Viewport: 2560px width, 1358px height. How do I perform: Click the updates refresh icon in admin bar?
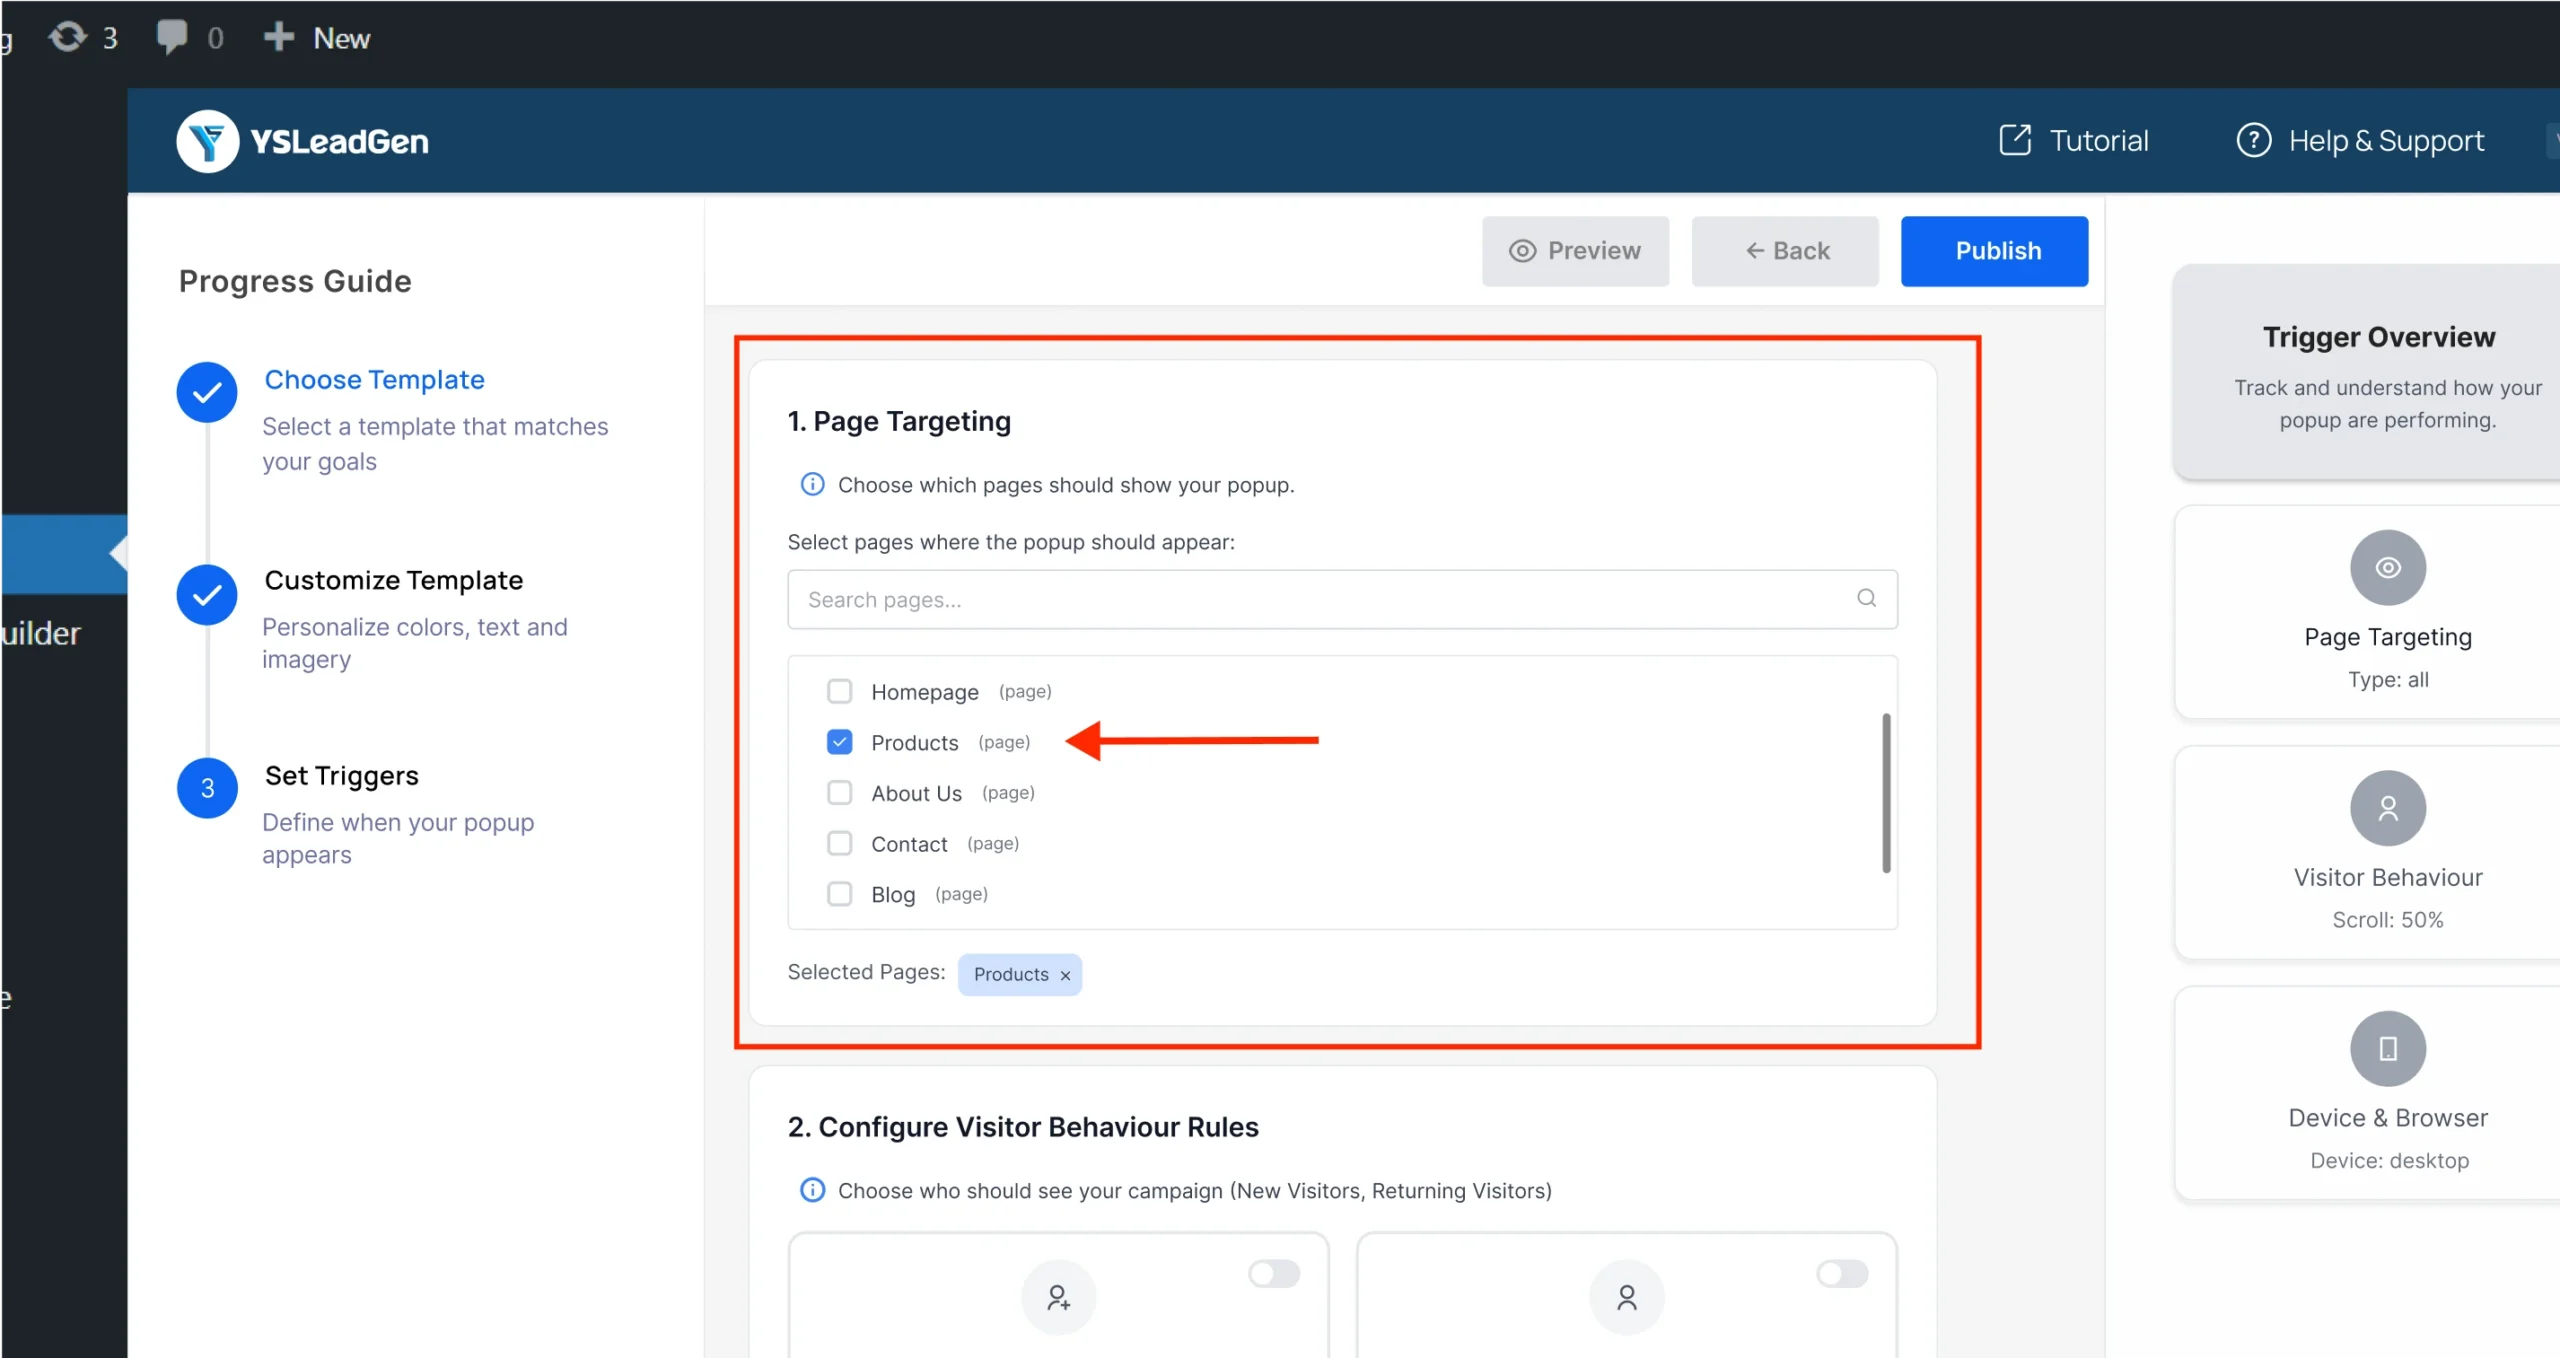pyautogui.click(x=67, y=37)
